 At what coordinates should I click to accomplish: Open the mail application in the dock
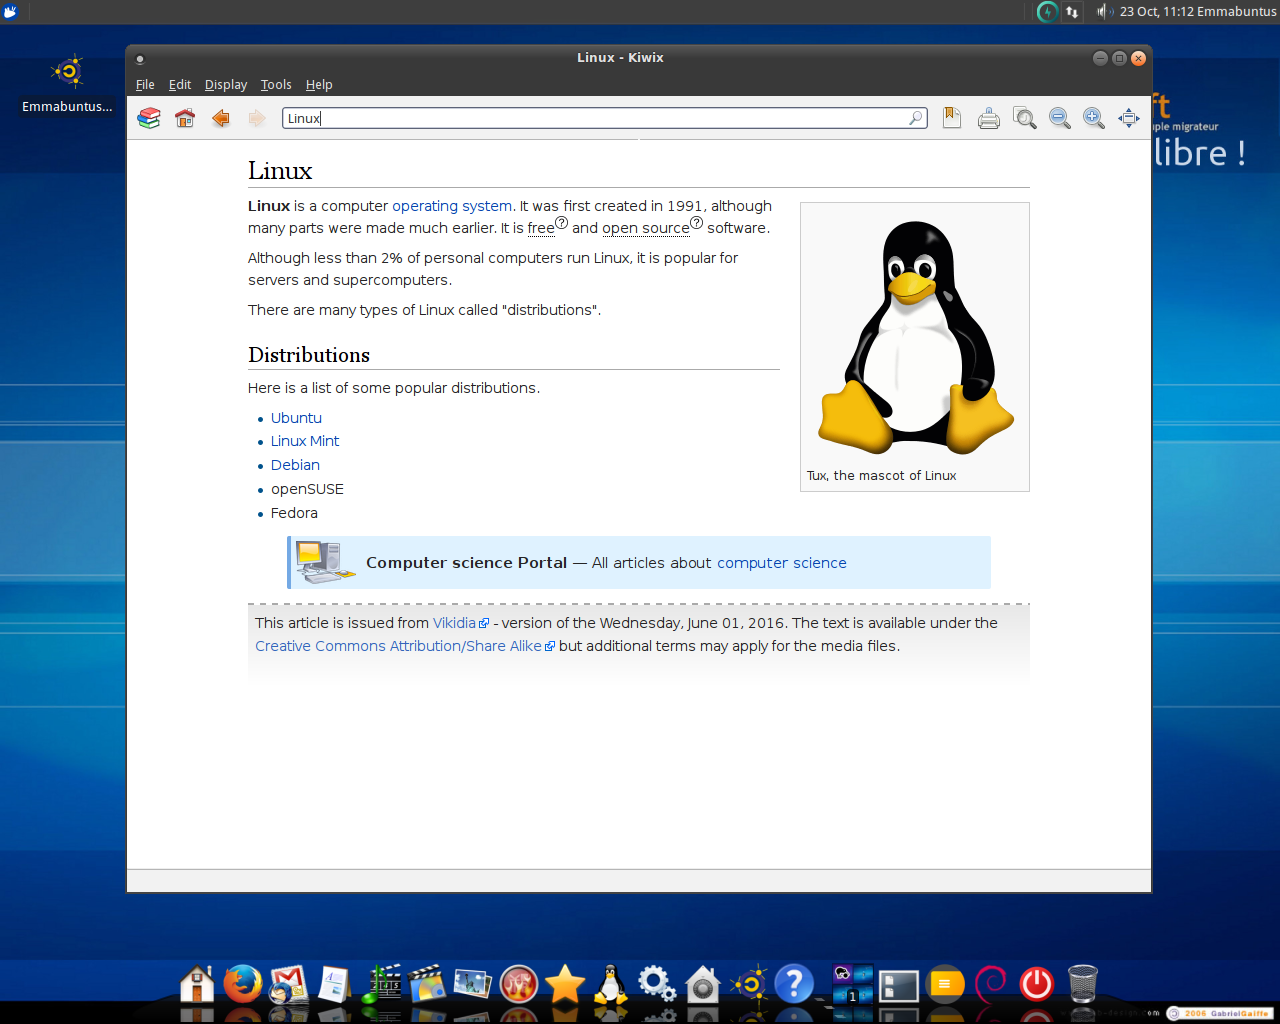pyautogui.click(x=289, y=985)
